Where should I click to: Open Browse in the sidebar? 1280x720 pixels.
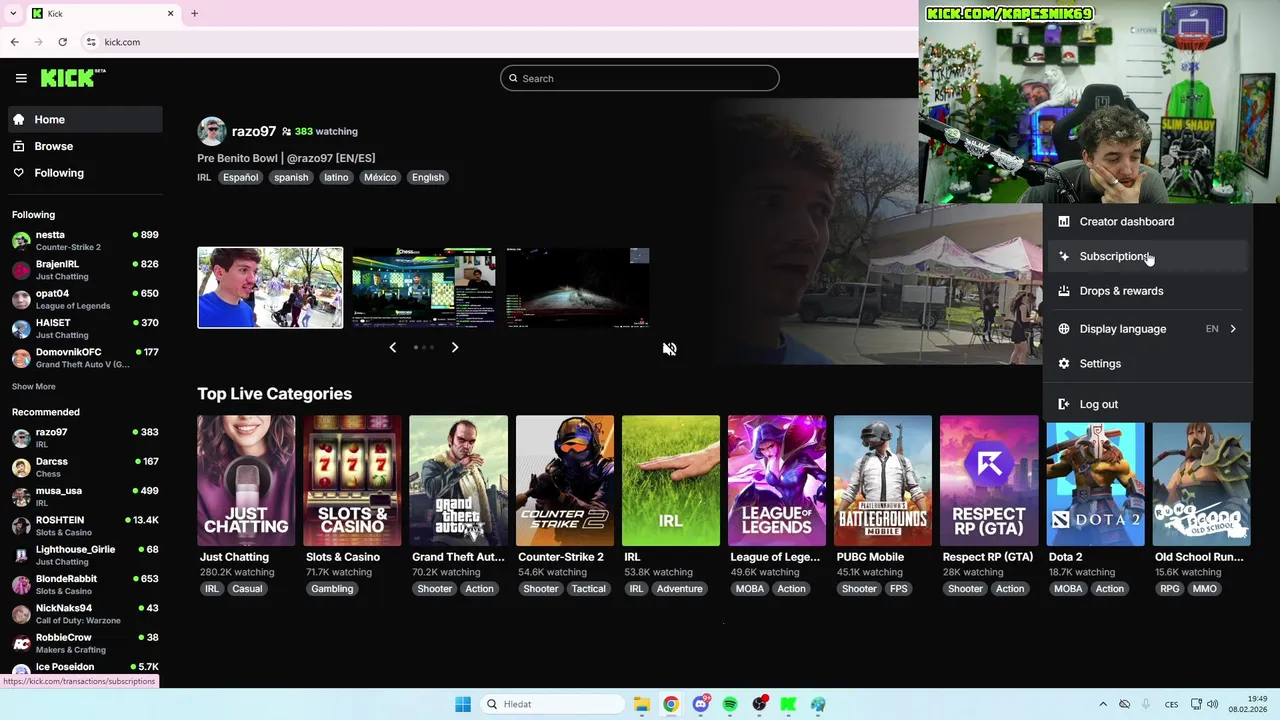[85, 146]
